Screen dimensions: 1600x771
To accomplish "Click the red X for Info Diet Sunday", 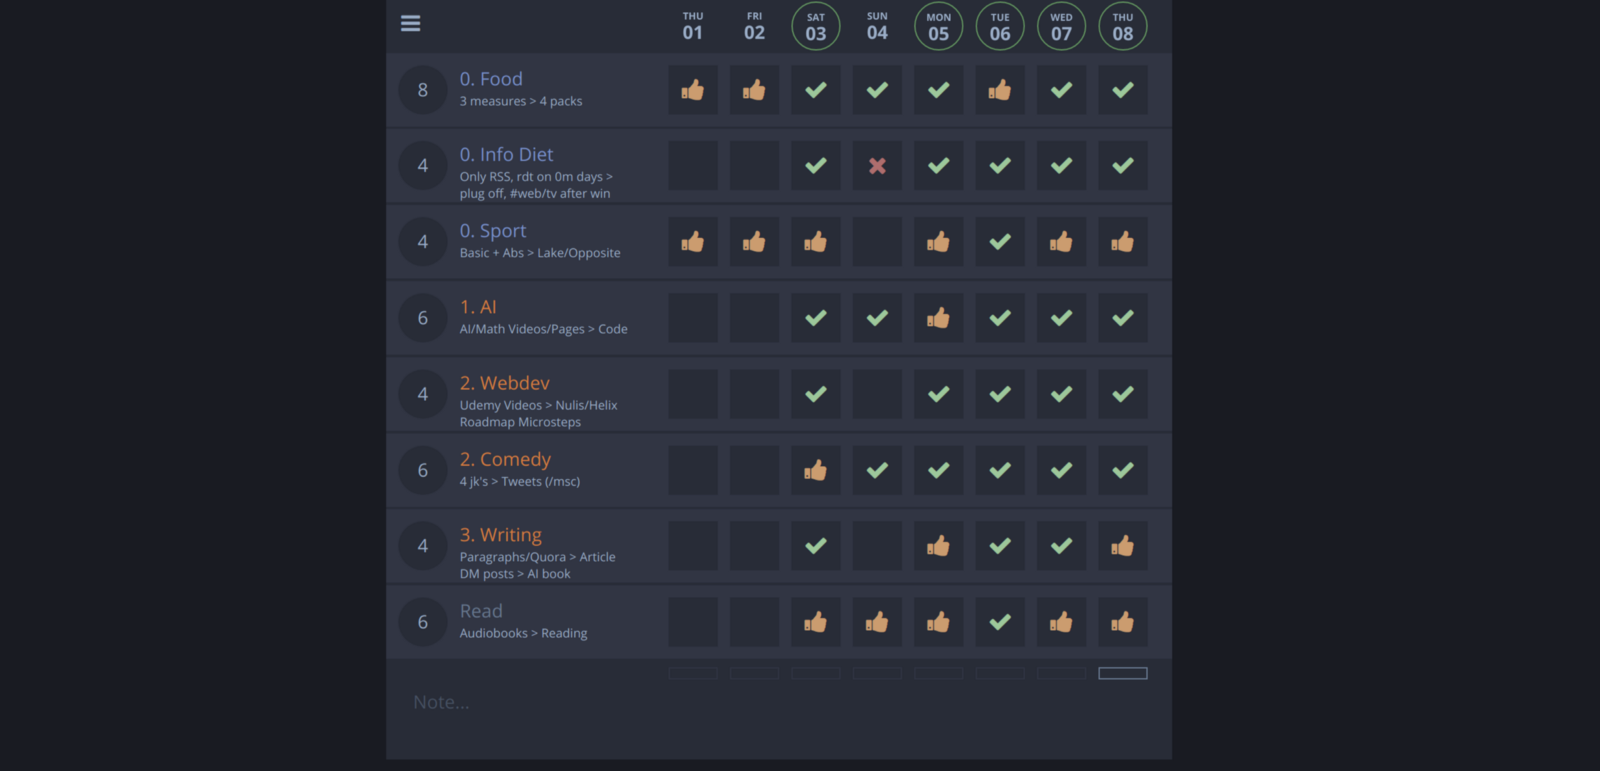I will [877, 166].
